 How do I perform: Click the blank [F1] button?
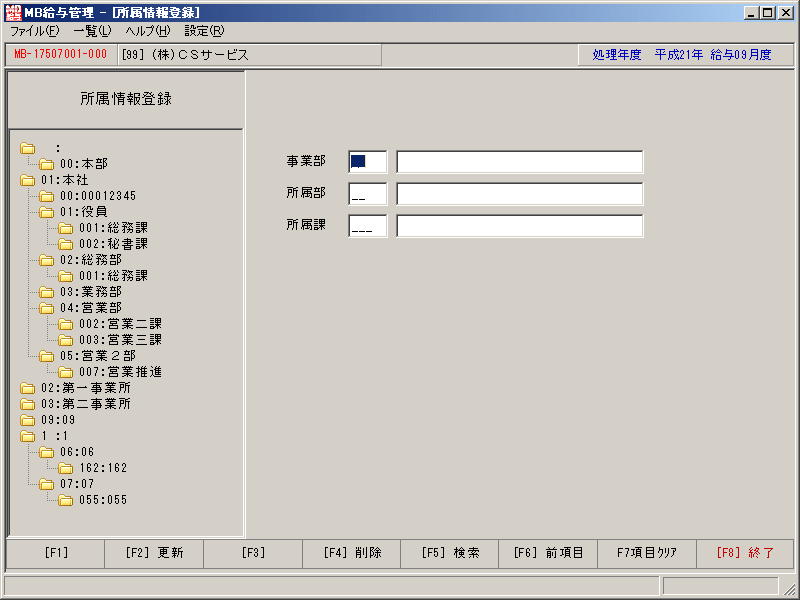pyautogui.click(x=56, y=553)
